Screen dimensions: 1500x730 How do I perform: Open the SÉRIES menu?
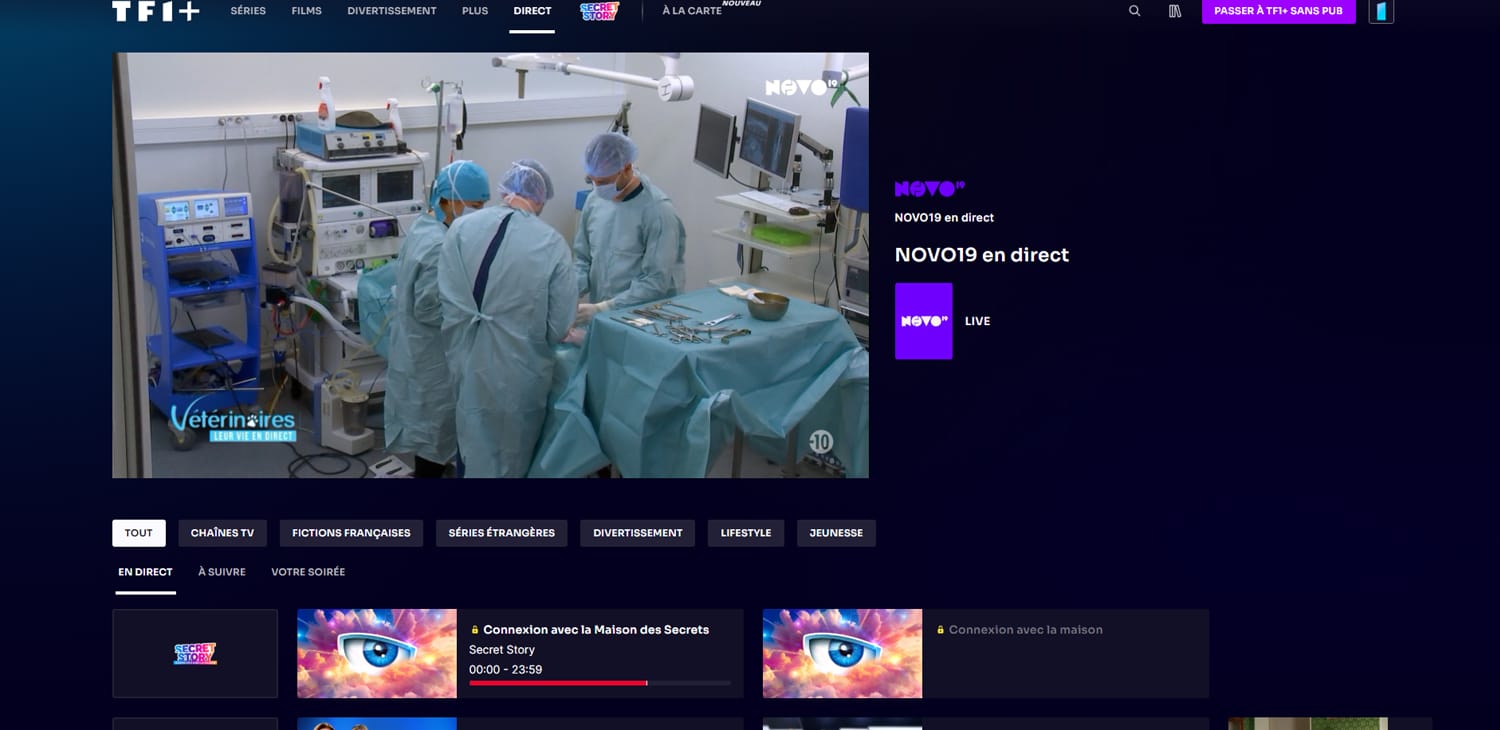(248, 11)
